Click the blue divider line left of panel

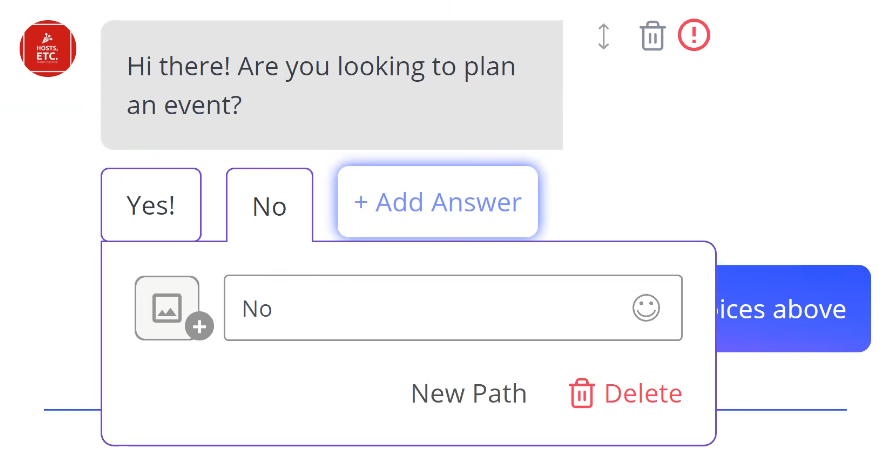tap(72, 409)
